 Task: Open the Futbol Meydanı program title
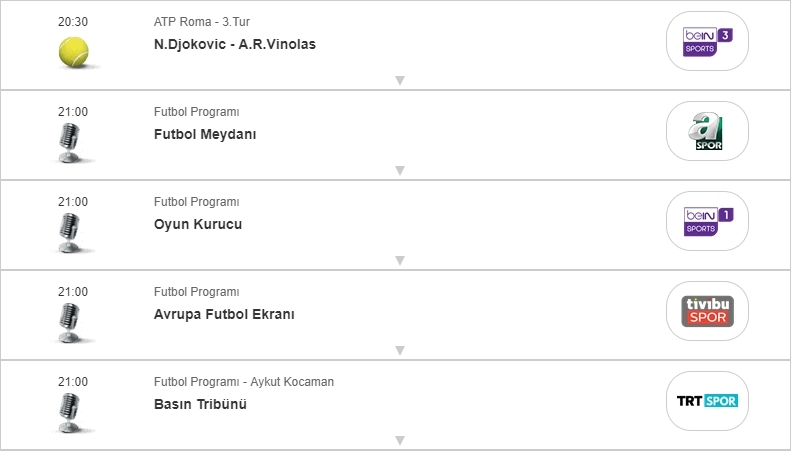205,135
